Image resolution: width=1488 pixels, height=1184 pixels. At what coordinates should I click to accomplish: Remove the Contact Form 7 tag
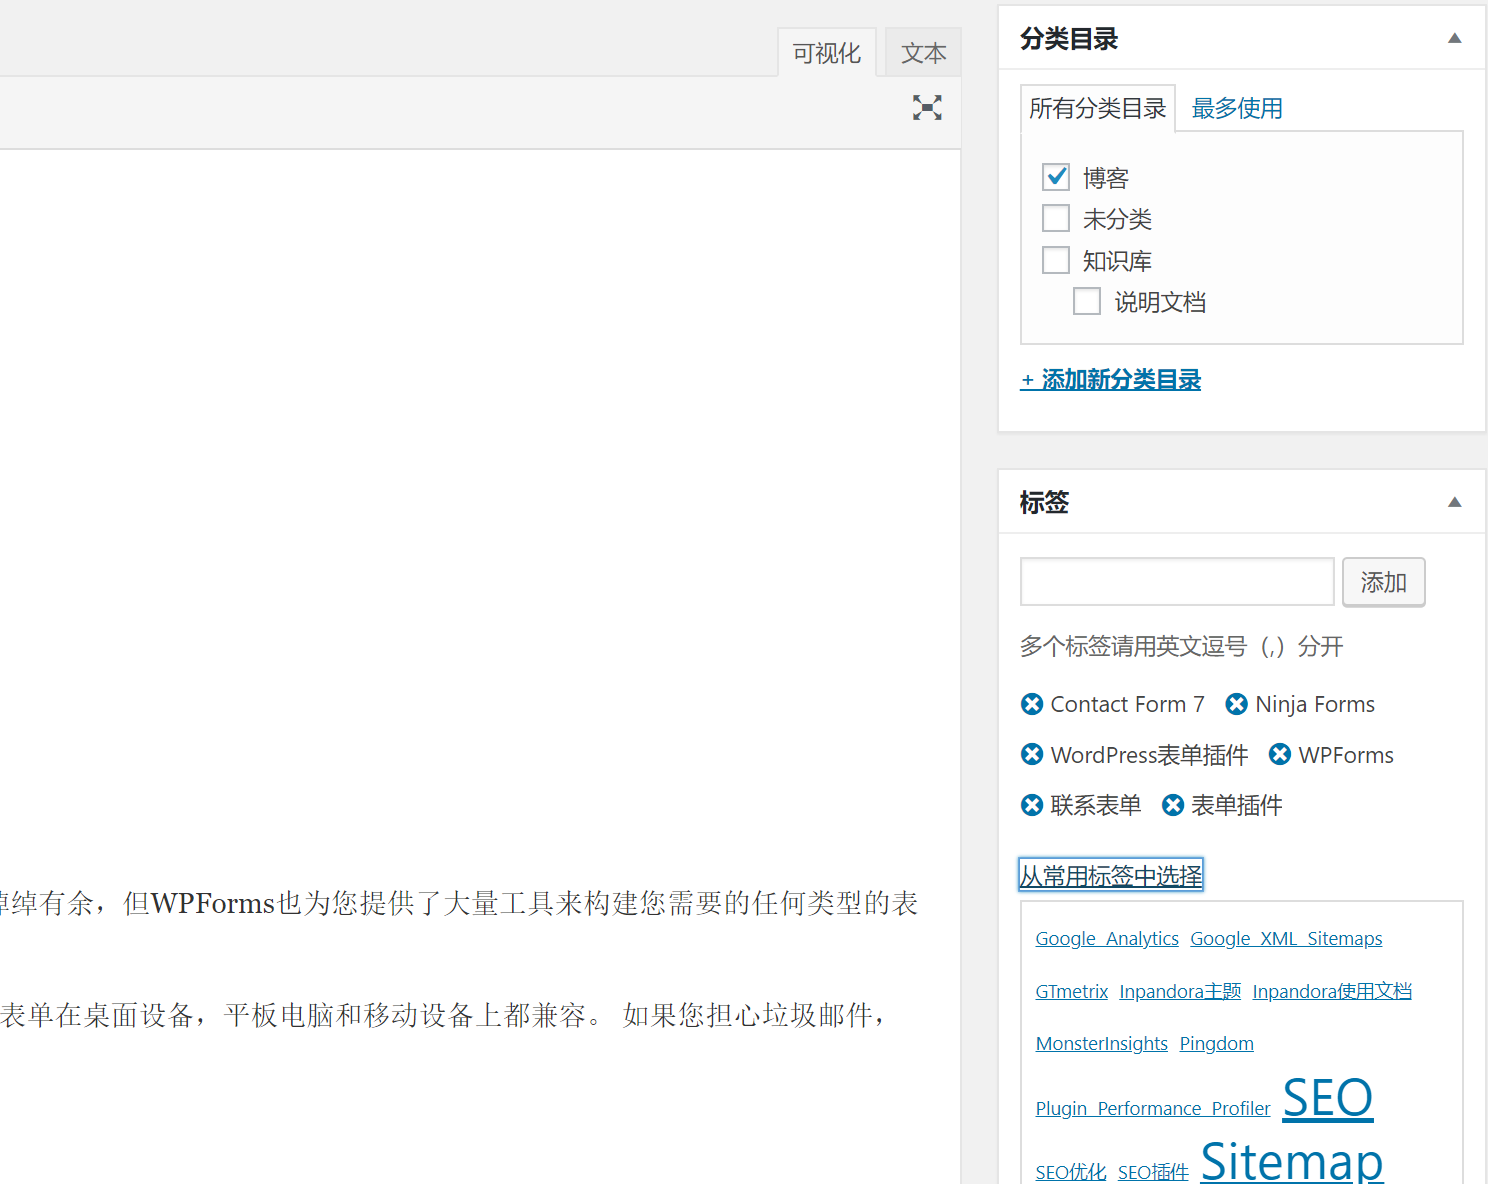(1032, 704)
